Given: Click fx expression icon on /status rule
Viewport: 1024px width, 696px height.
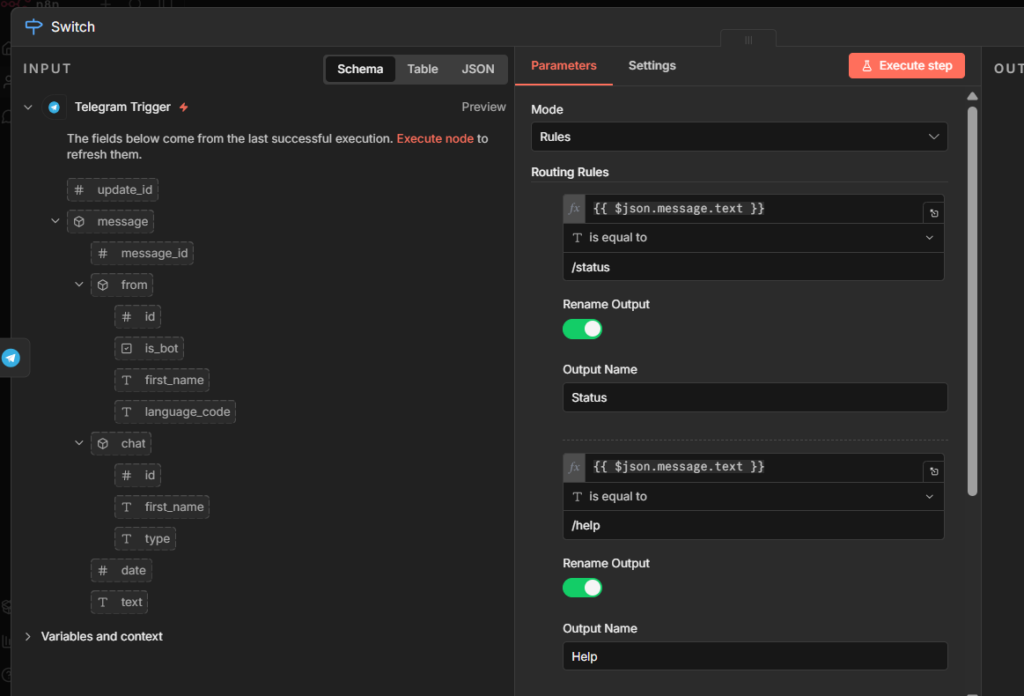Looking at the screenshot, I should coord(574,209).
